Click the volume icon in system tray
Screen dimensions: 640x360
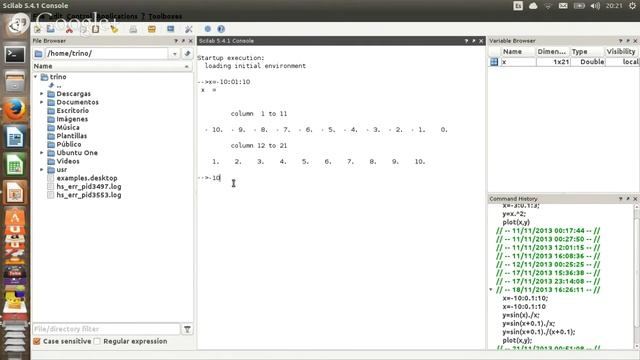(596, 6)
